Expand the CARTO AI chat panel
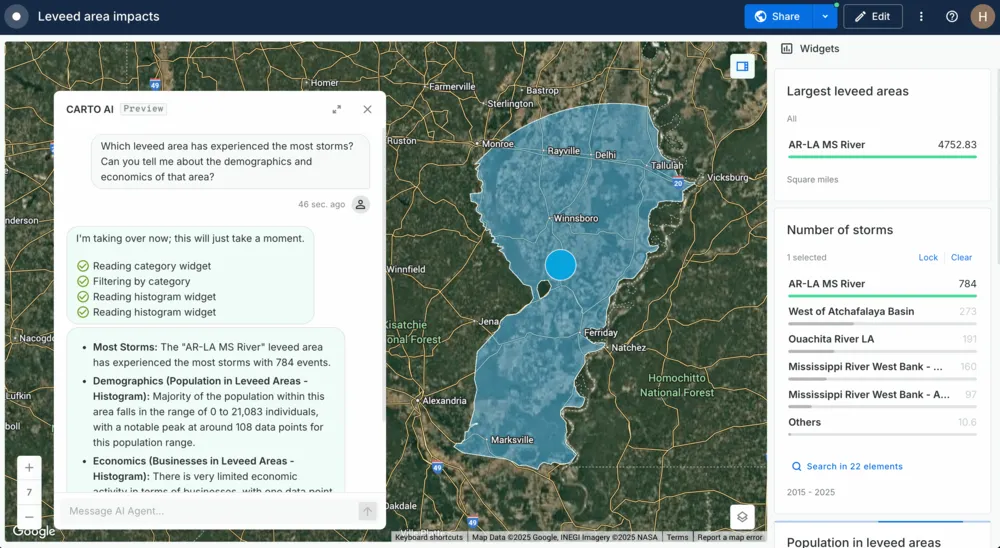The height and width of the screenshot is (548, 1000). click(337, 109)
